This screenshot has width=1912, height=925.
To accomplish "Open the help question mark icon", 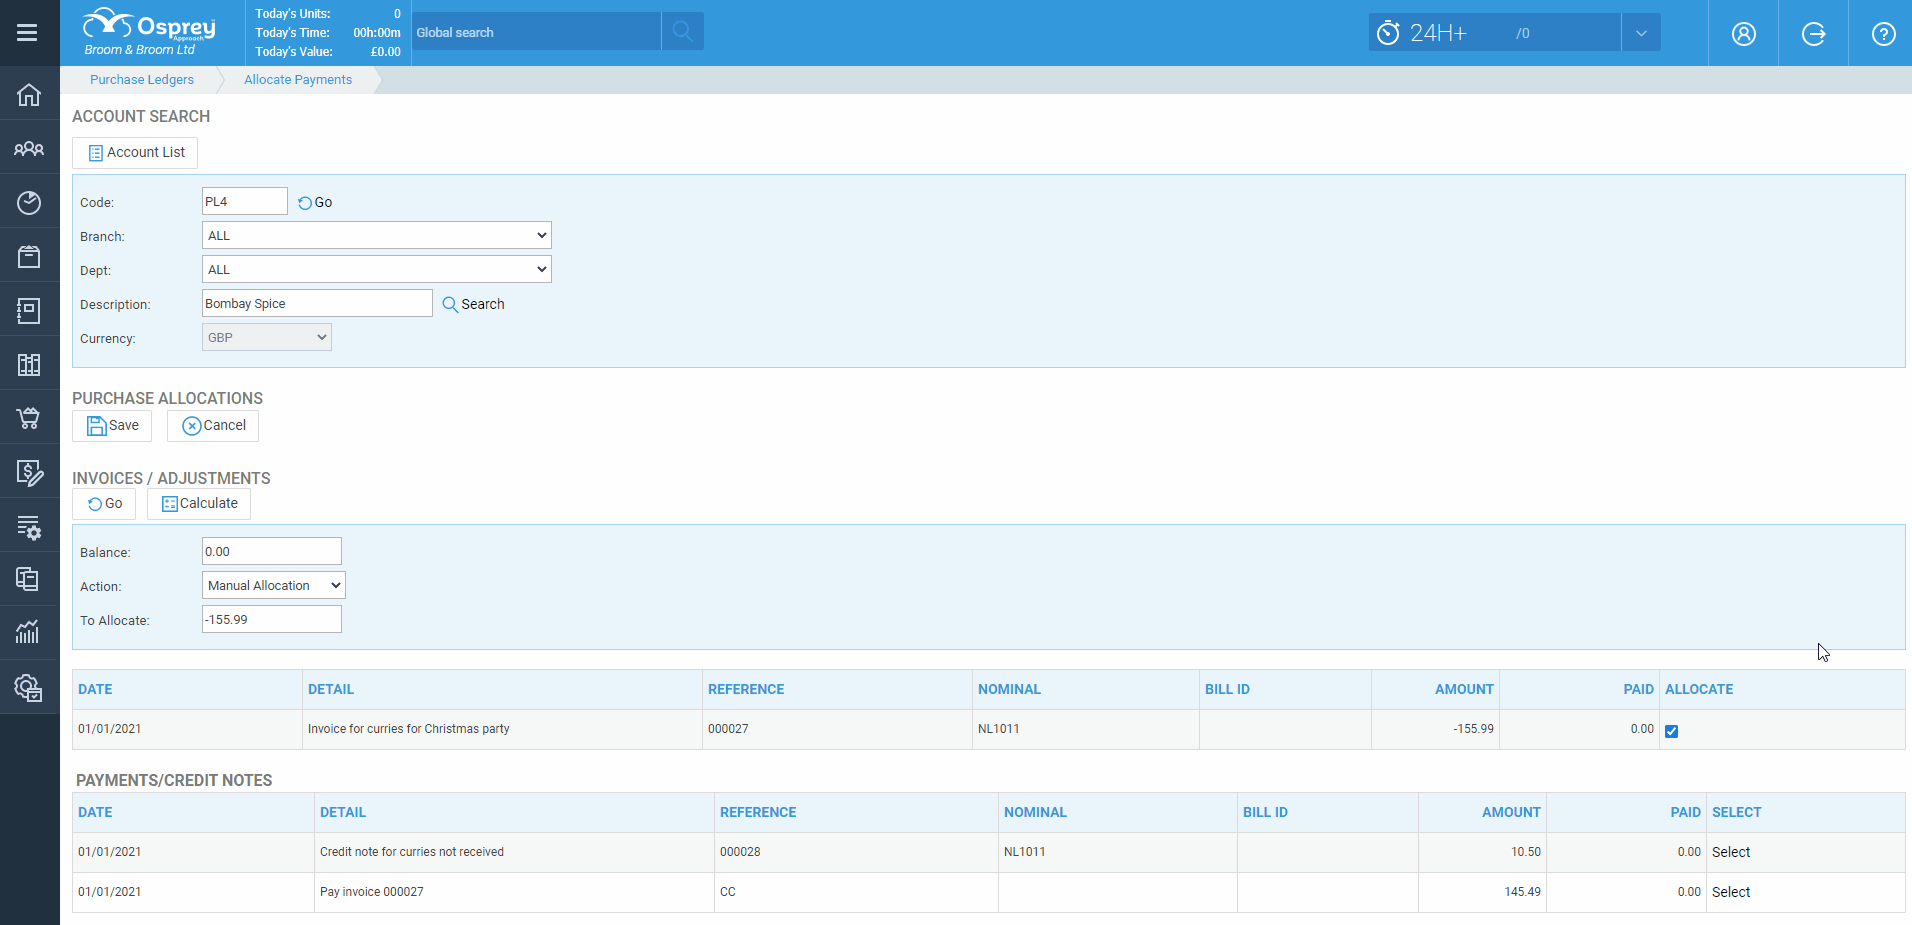I will pyautogui.click(x=1884, y=34).
